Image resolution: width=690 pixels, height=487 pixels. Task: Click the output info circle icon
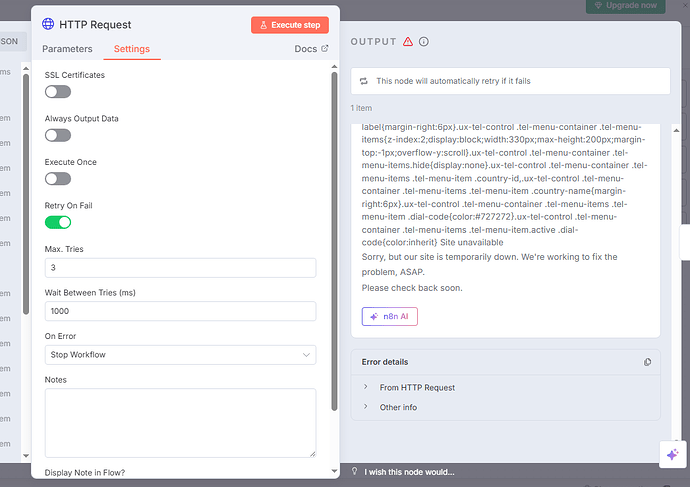[424, 41]
